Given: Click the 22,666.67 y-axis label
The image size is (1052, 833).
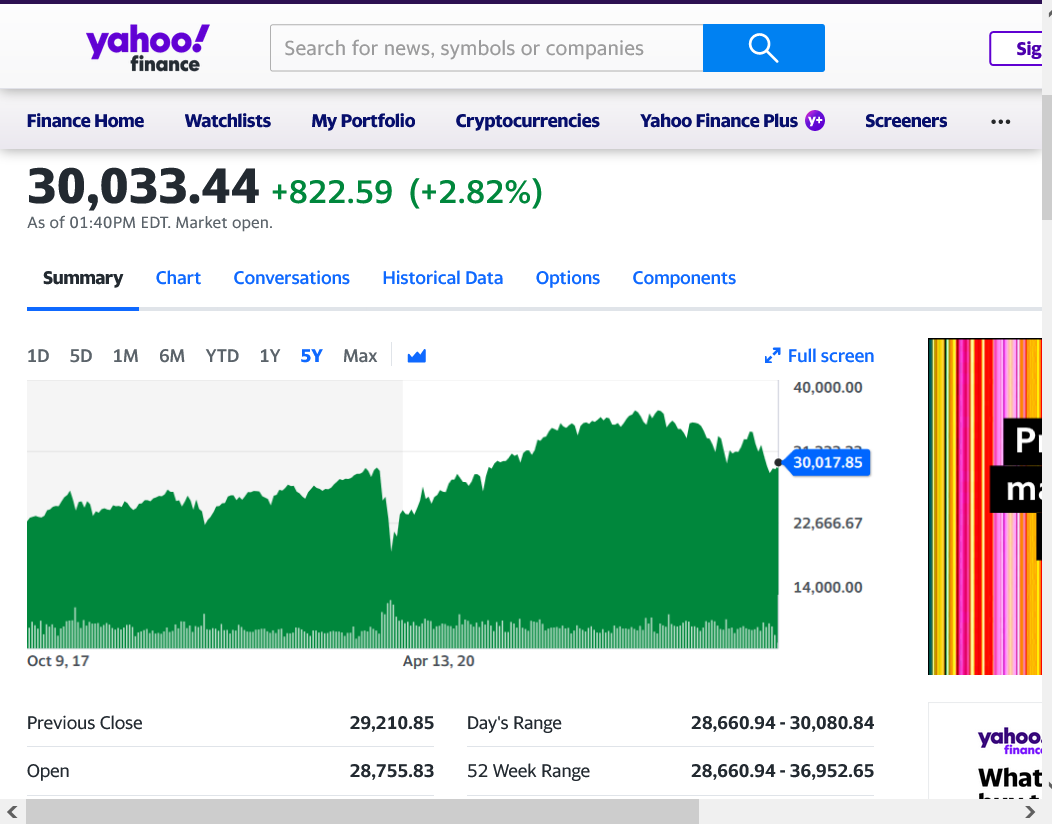Looking at the screenshot, I should click(x=827, y=523).
